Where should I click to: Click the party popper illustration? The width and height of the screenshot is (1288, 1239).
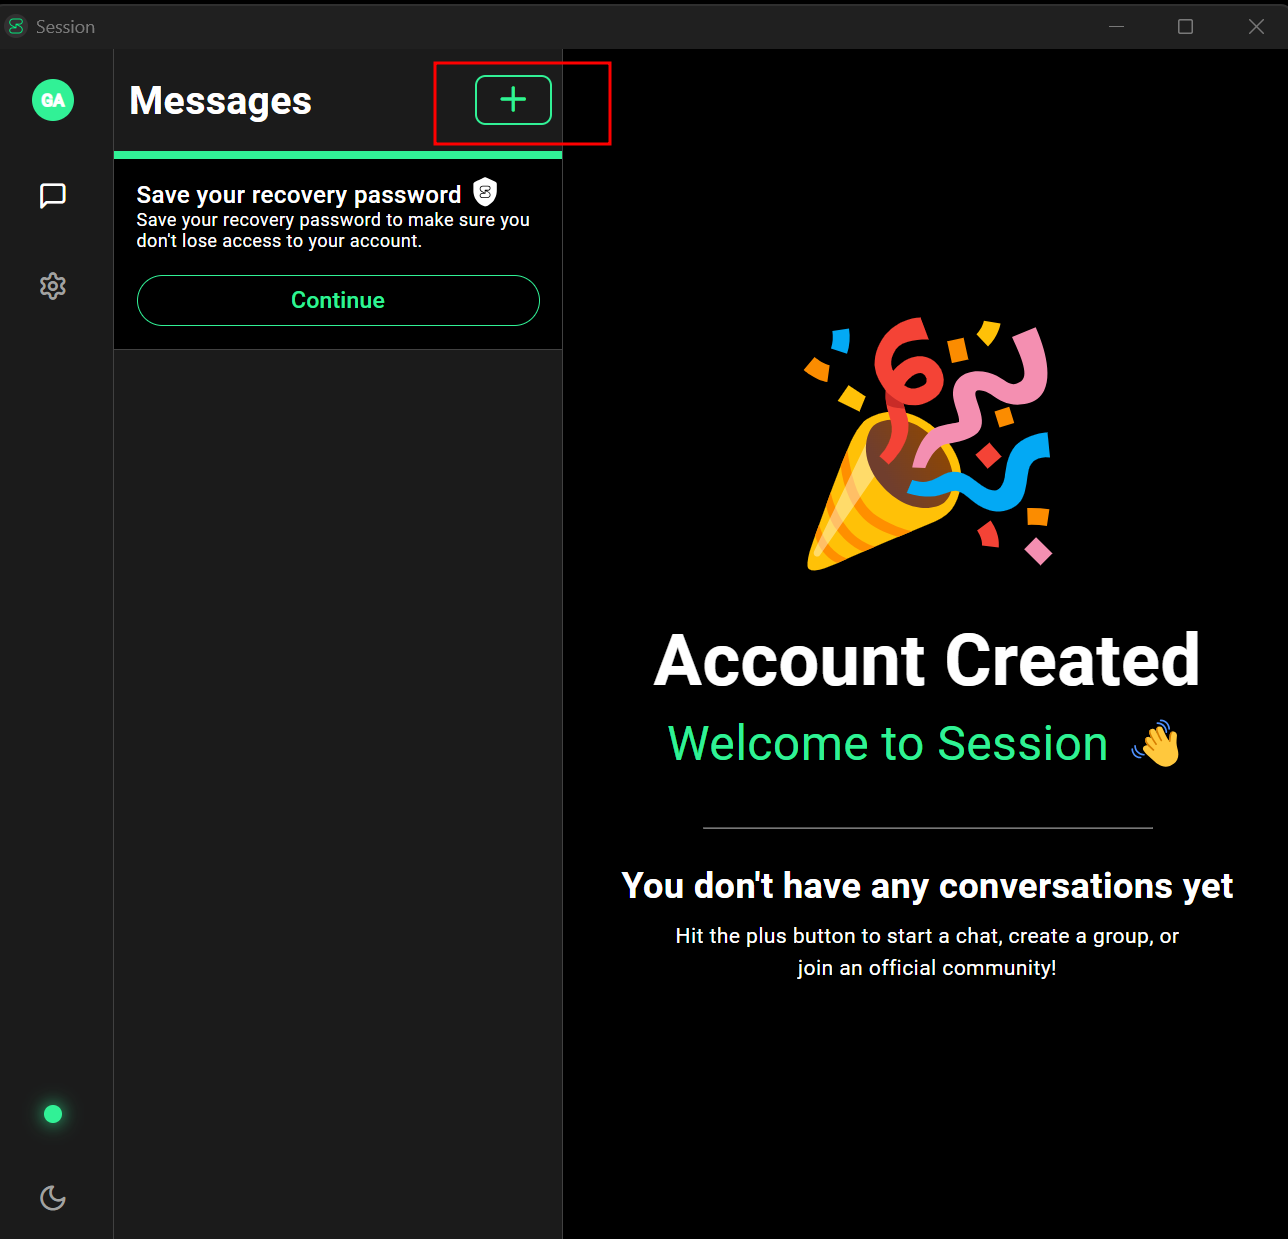tap(929, 444)
